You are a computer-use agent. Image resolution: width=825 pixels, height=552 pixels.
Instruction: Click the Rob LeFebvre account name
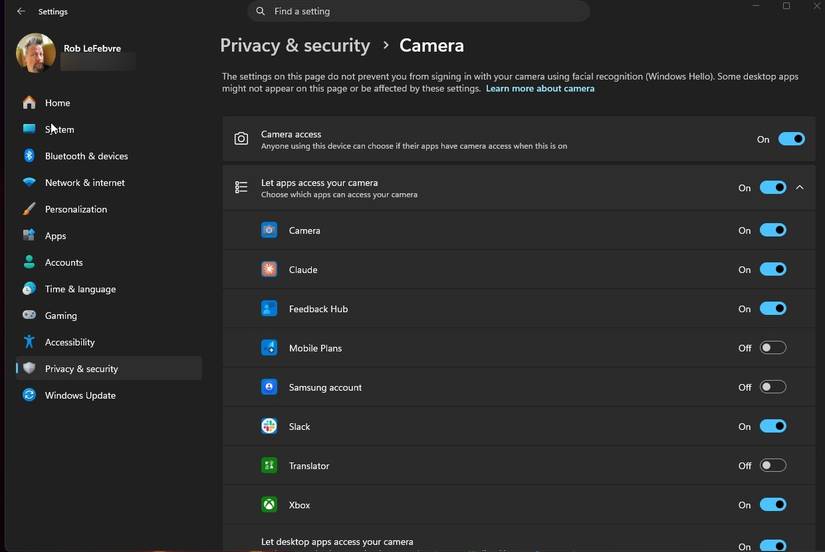point(92,48)
